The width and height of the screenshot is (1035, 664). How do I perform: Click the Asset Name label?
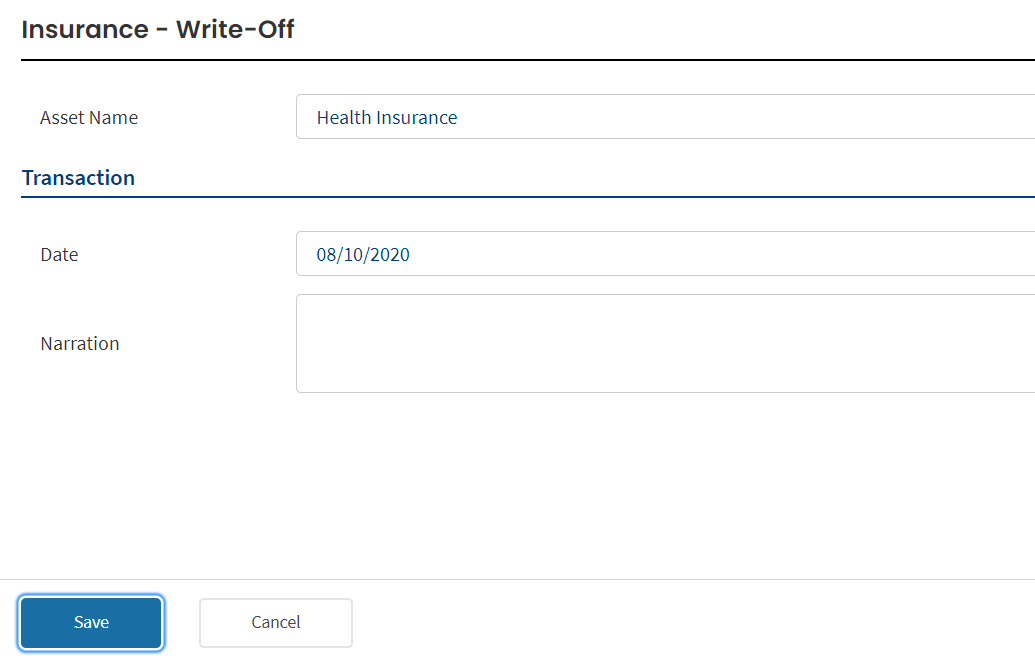point(89,117)
